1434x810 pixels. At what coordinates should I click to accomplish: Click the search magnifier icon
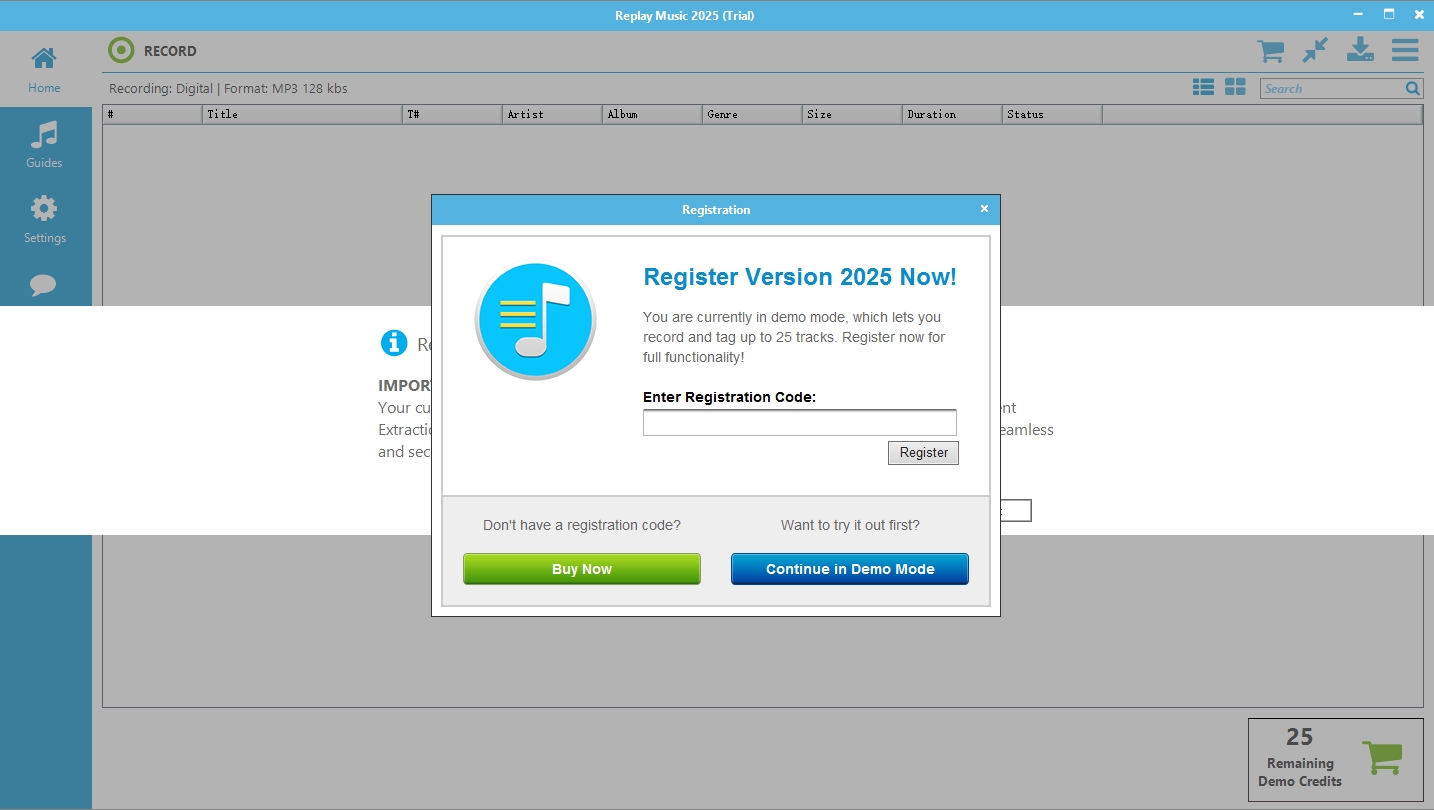click(1413, 89)
